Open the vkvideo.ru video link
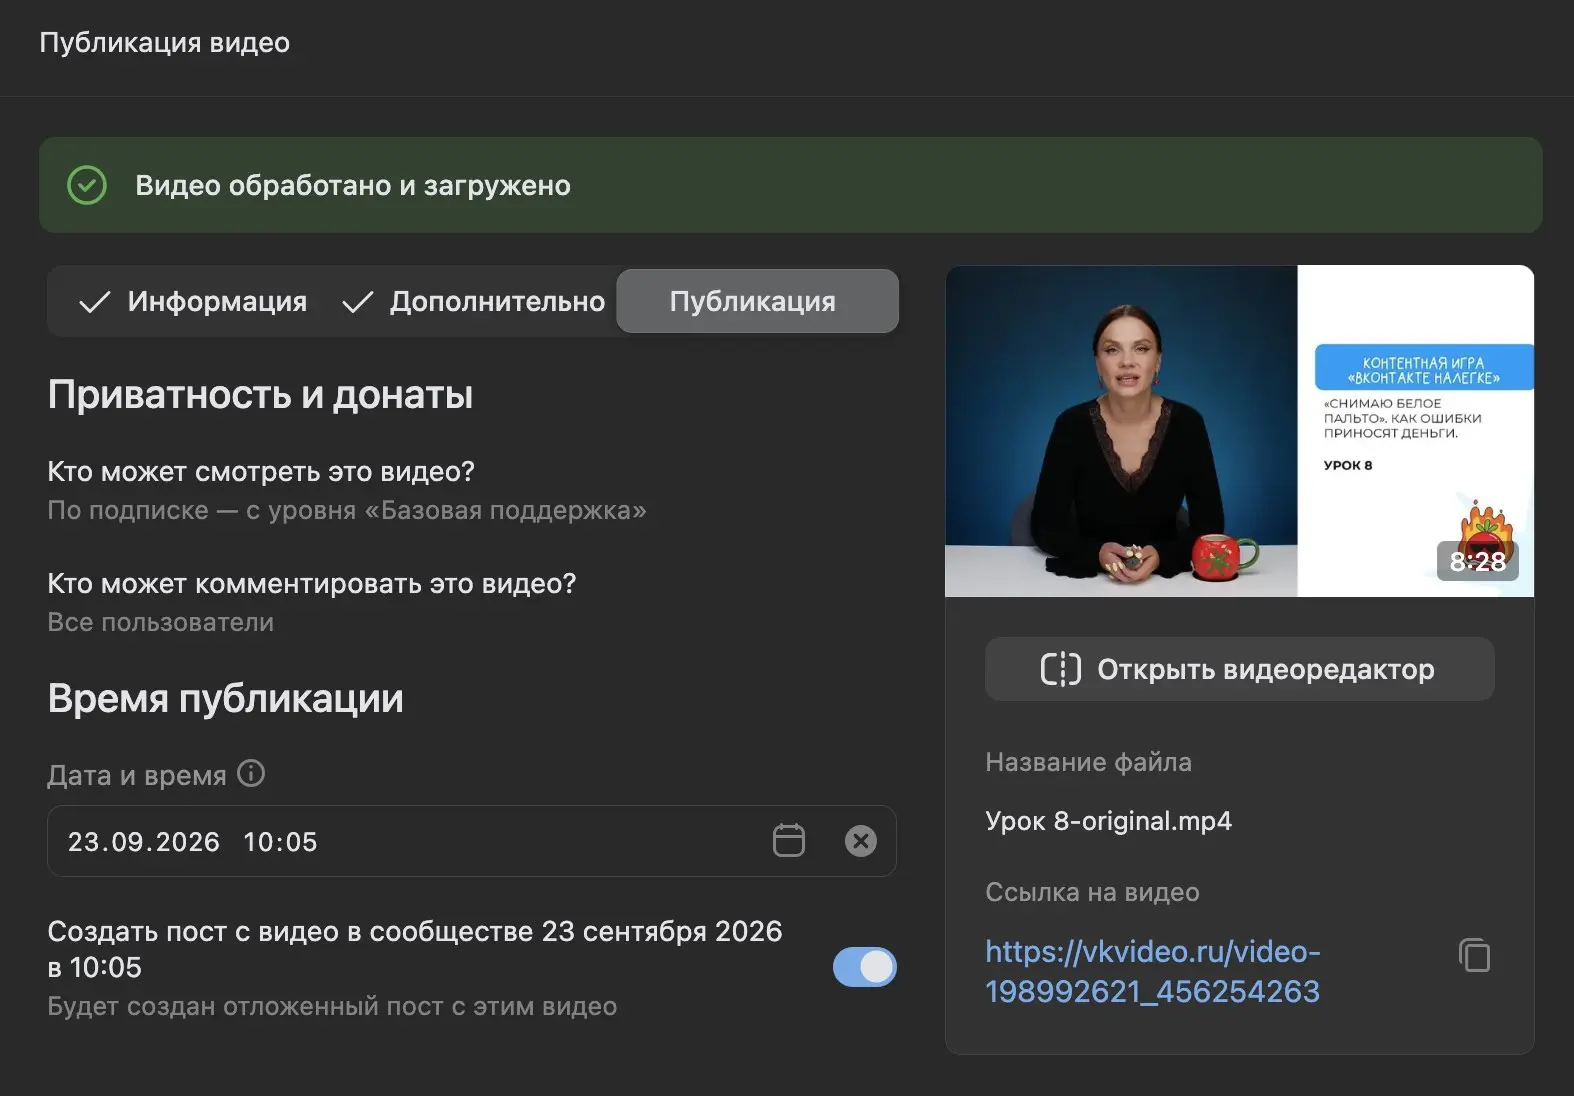The height and width of the screenshot is (1096, 1574). click(x=1153, y=971)
